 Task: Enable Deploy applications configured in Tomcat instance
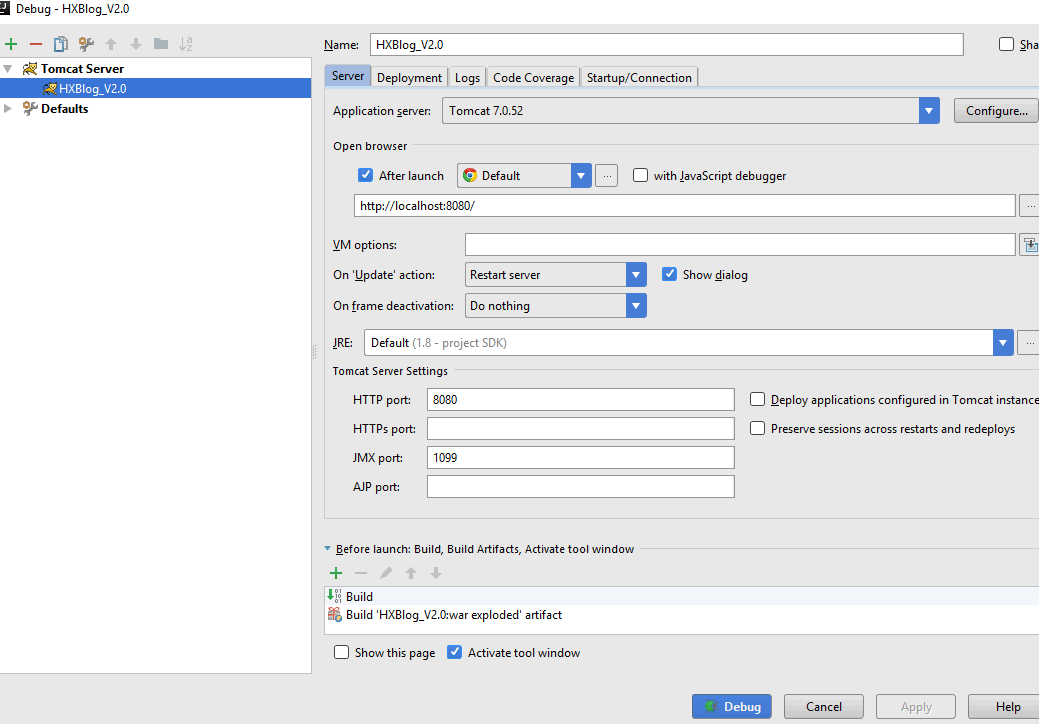tap(757, 399)
